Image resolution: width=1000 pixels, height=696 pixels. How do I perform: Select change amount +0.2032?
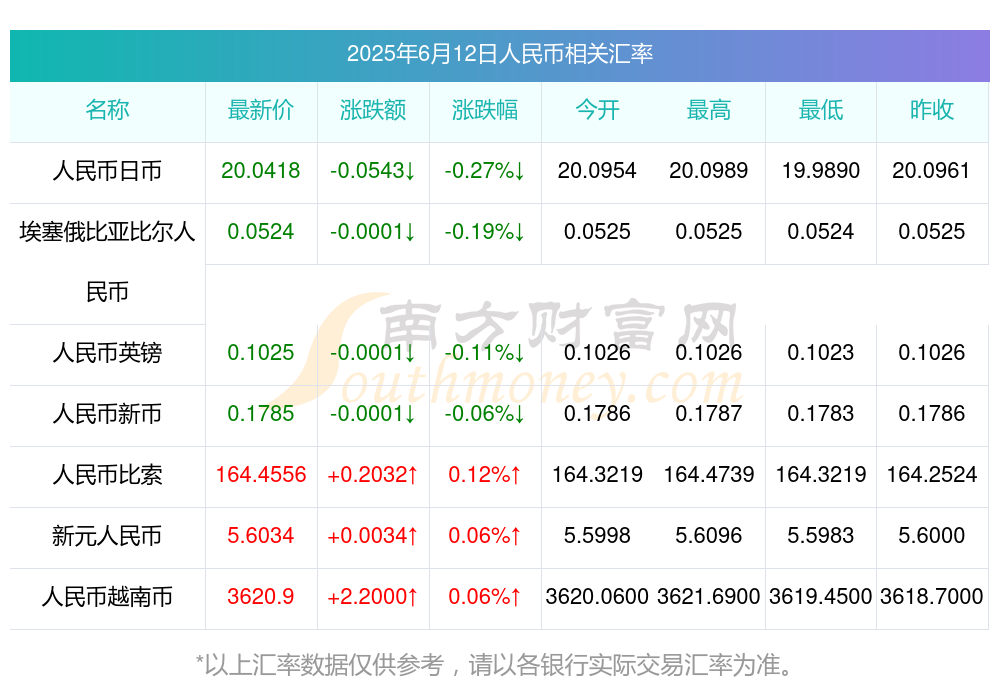tap(373, 475)
